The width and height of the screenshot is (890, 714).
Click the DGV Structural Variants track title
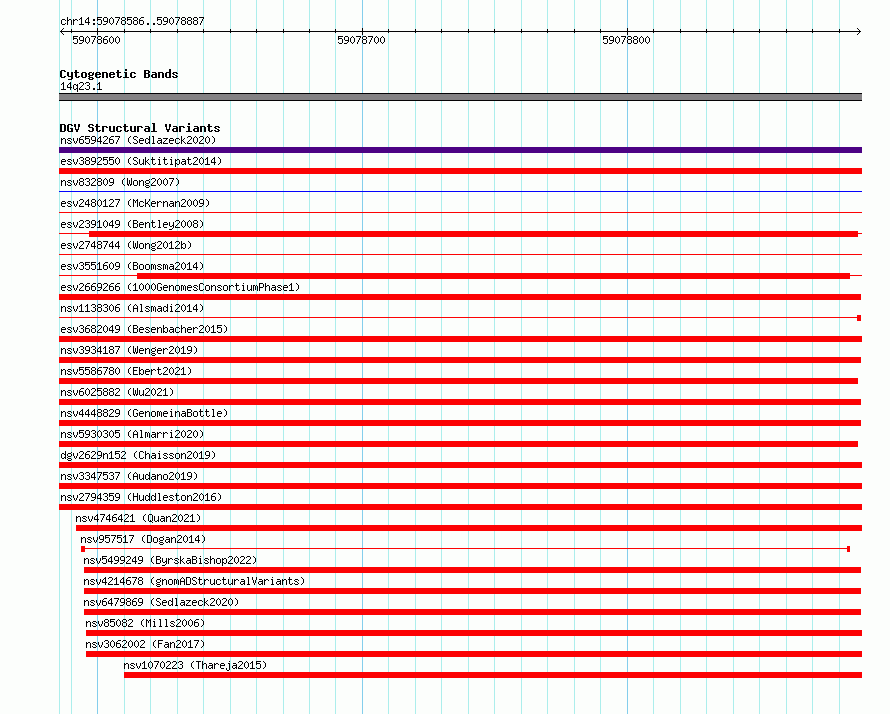click(x=140, y=128)
